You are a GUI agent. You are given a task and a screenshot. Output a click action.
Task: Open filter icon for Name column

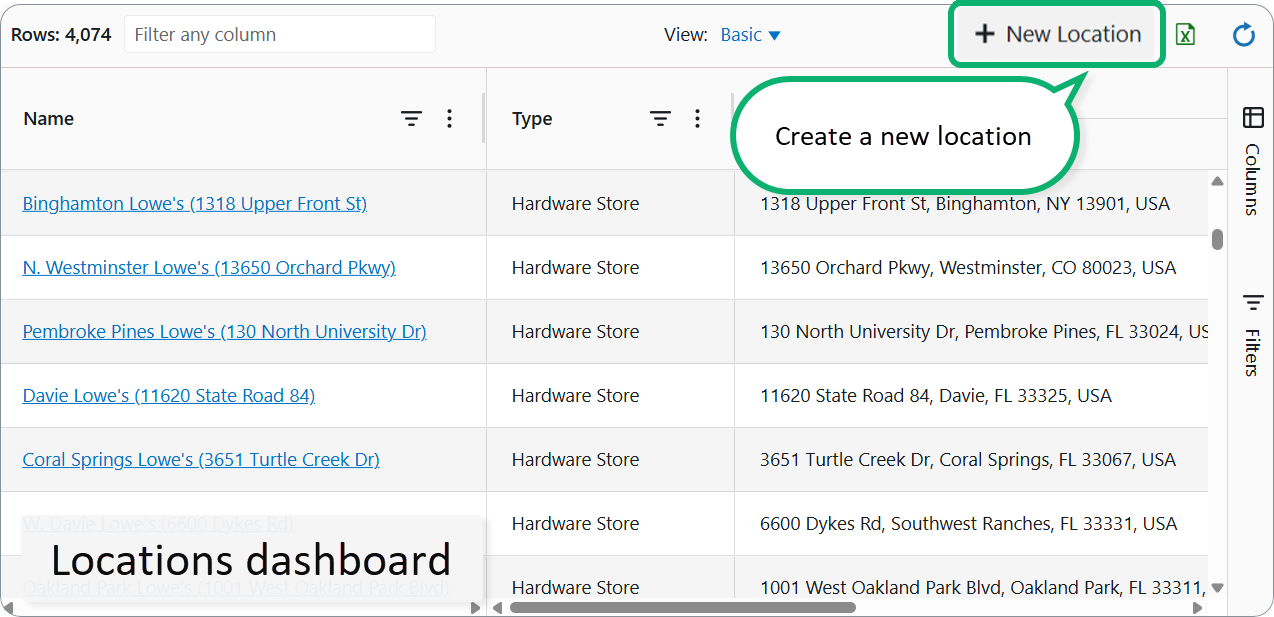411,119
